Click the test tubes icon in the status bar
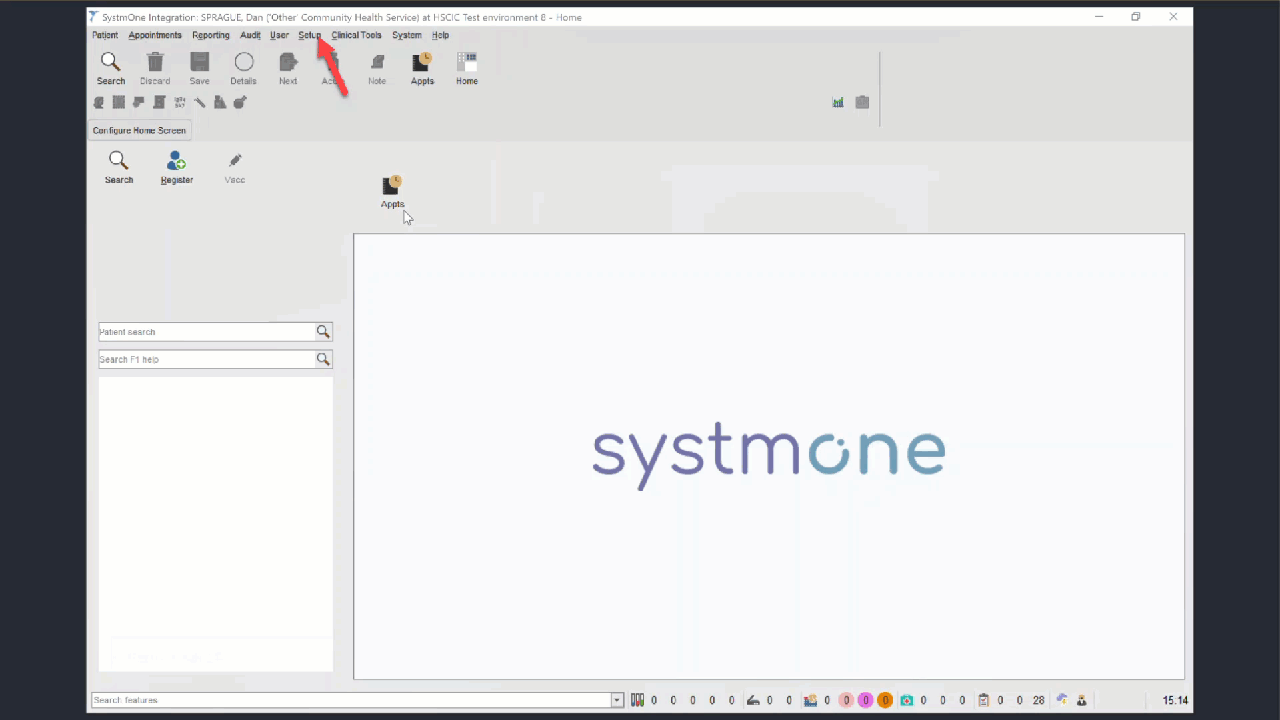This screenshot has width=1280, height=720. point(637,700)
